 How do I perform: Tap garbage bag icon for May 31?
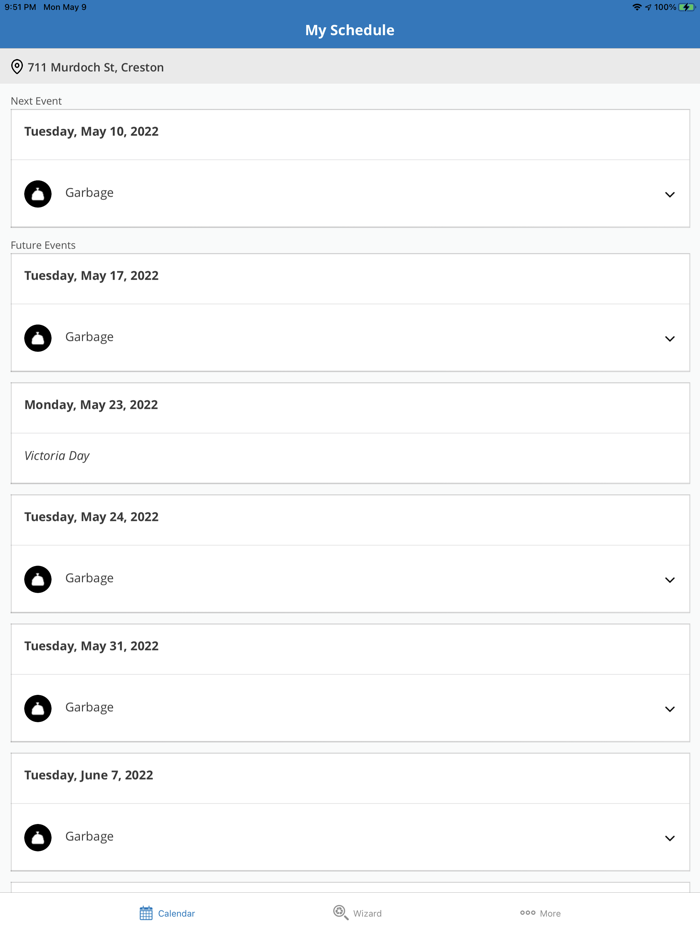point(38,708)
